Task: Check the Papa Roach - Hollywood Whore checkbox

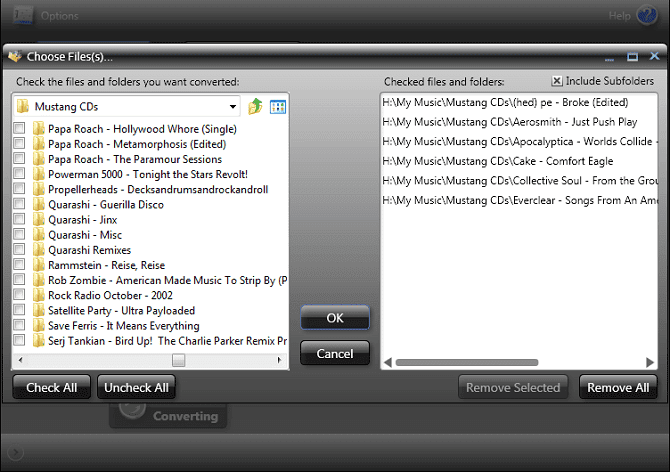Action: click(19, 128)
